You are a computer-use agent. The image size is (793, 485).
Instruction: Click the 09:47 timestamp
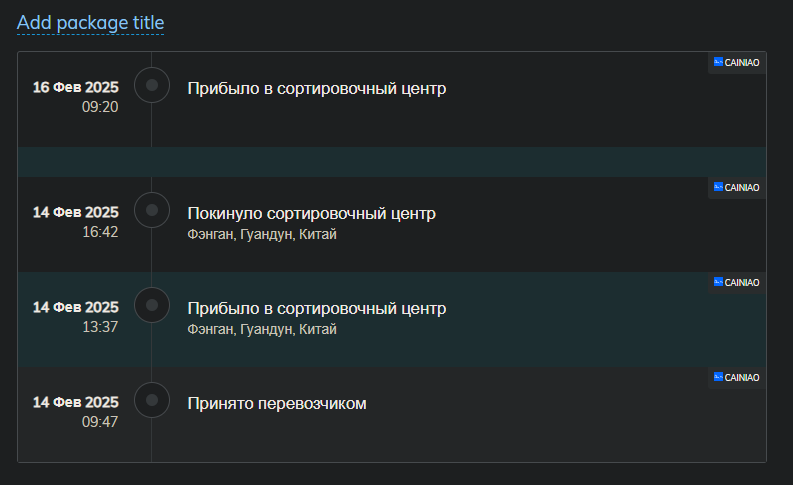100,422
